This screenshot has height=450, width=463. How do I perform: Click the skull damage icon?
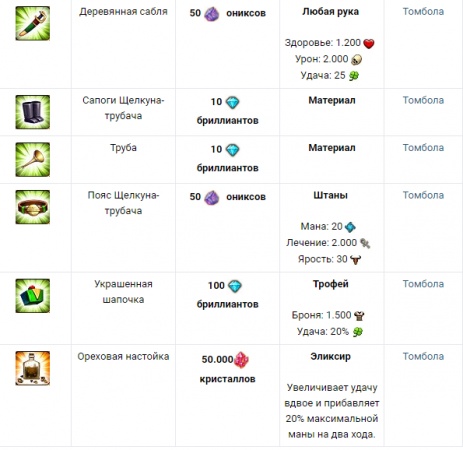356,60
